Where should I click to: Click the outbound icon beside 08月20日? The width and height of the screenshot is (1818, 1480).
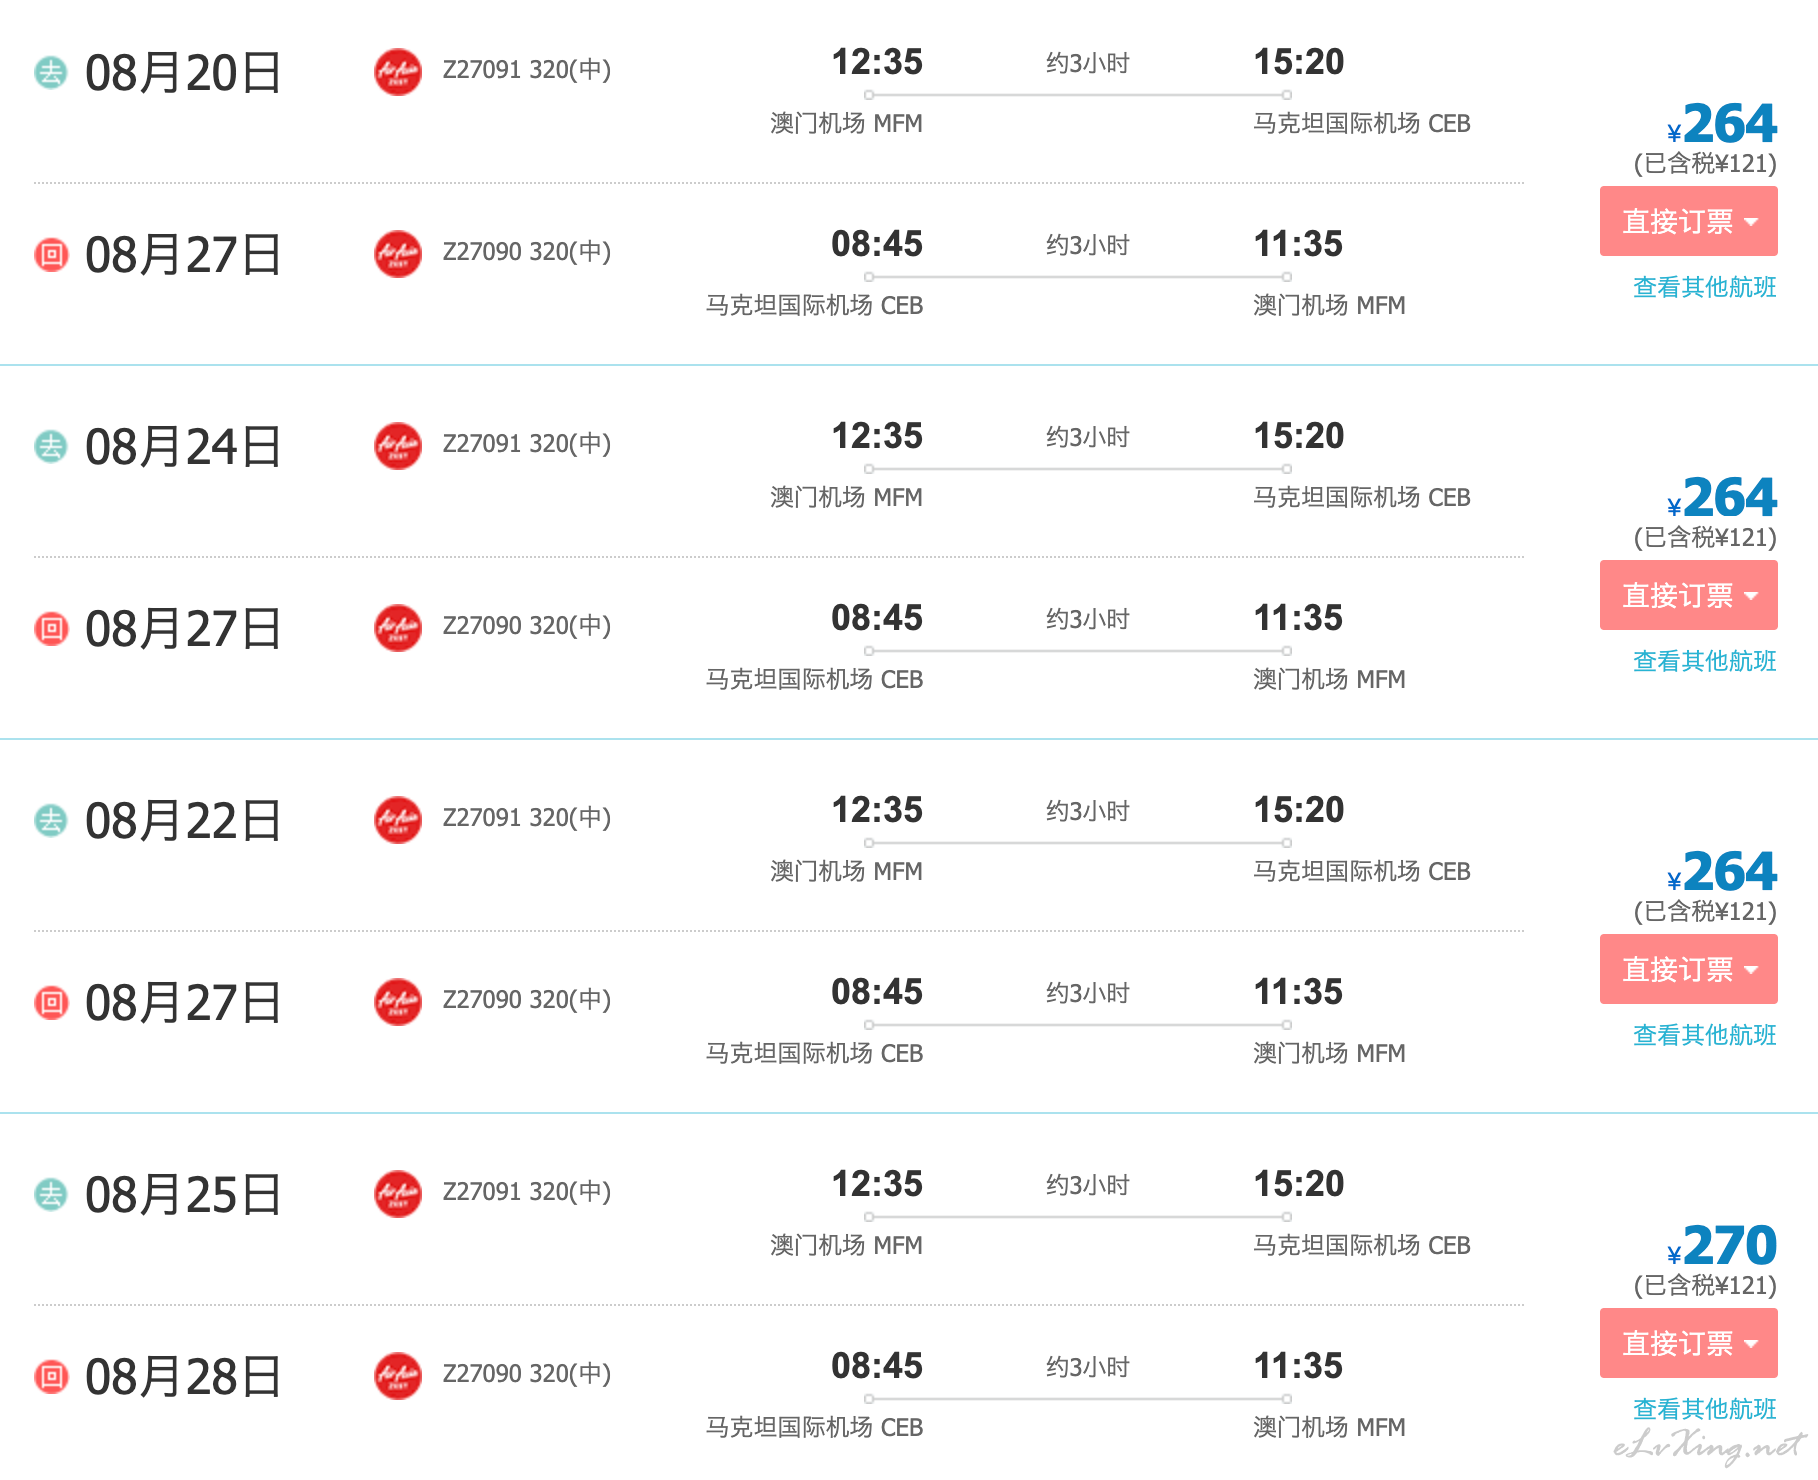click(x=51, y=72)
